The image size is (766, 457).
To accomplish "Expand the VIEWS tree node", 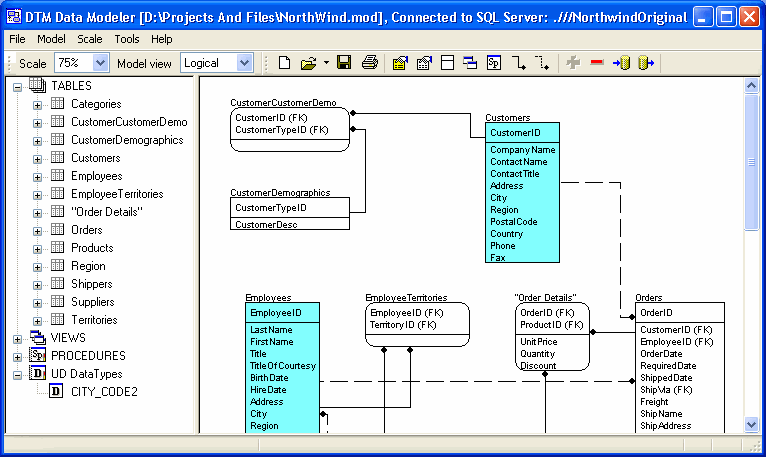I will tap(18, 339).
